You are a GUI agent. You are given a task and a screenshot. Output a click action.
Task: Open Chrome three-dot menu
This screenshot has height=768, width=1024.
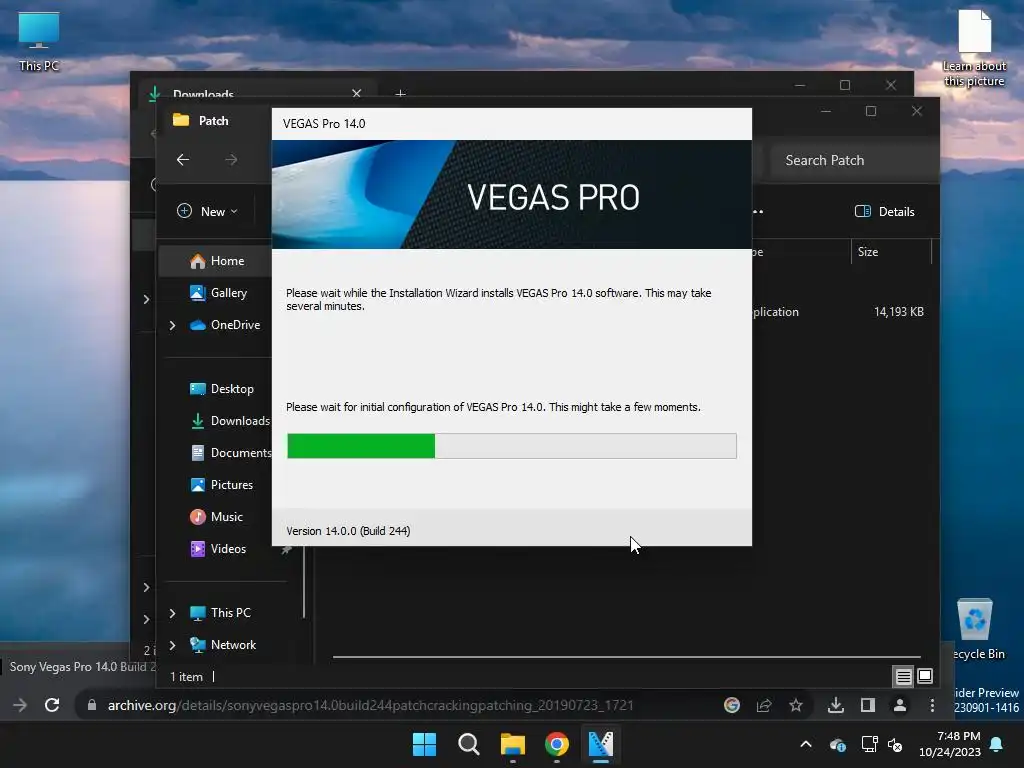pos(932,705)
